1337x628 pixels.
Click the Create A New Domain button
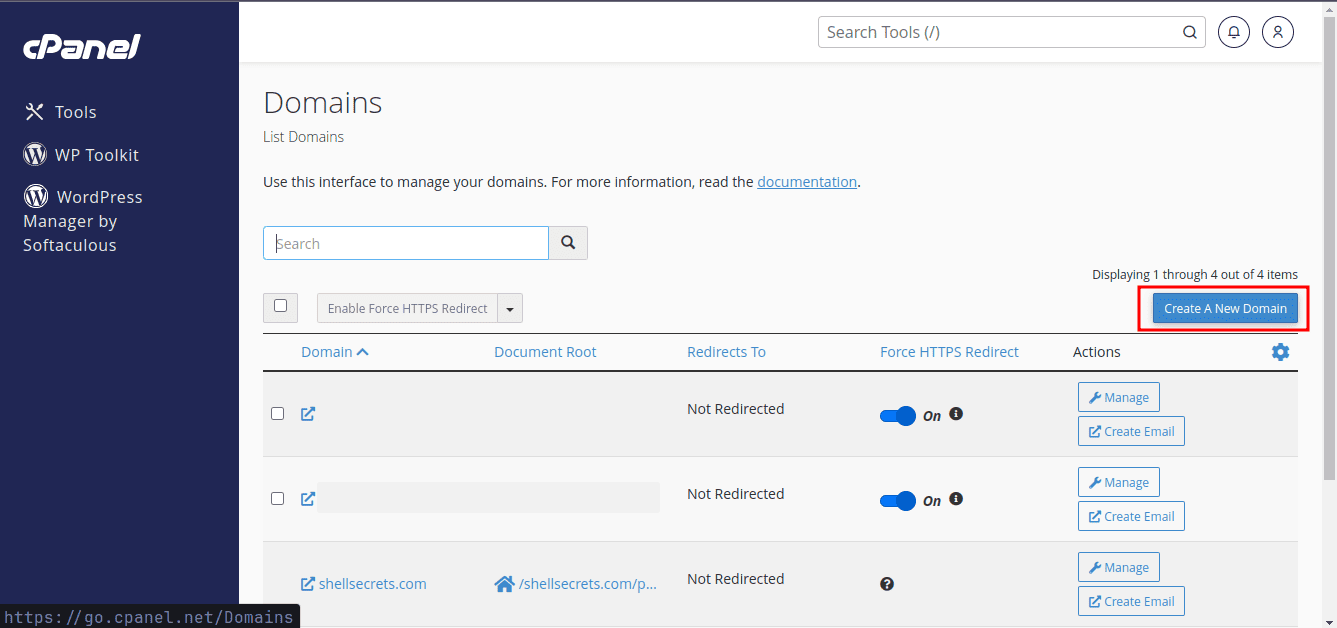point(1223,308)
